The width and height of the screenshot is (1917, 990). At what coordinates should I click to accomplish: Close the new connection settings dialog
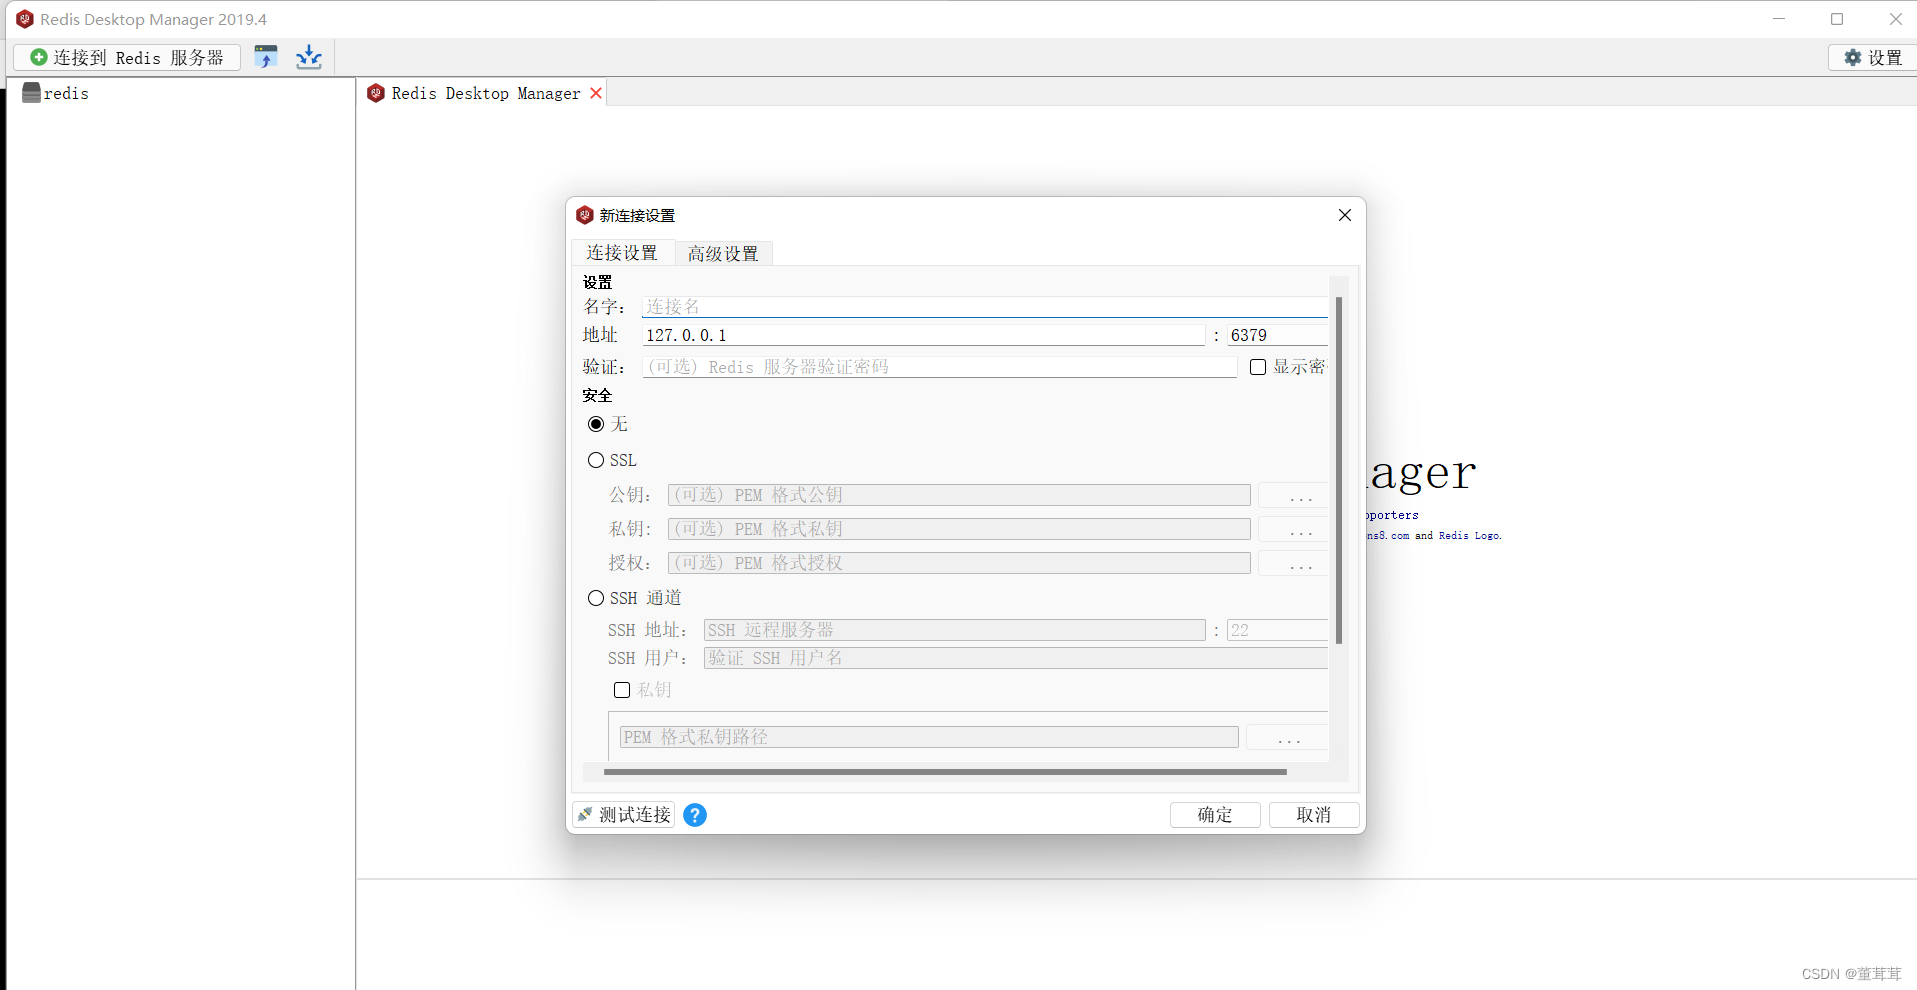(1345, 215)
